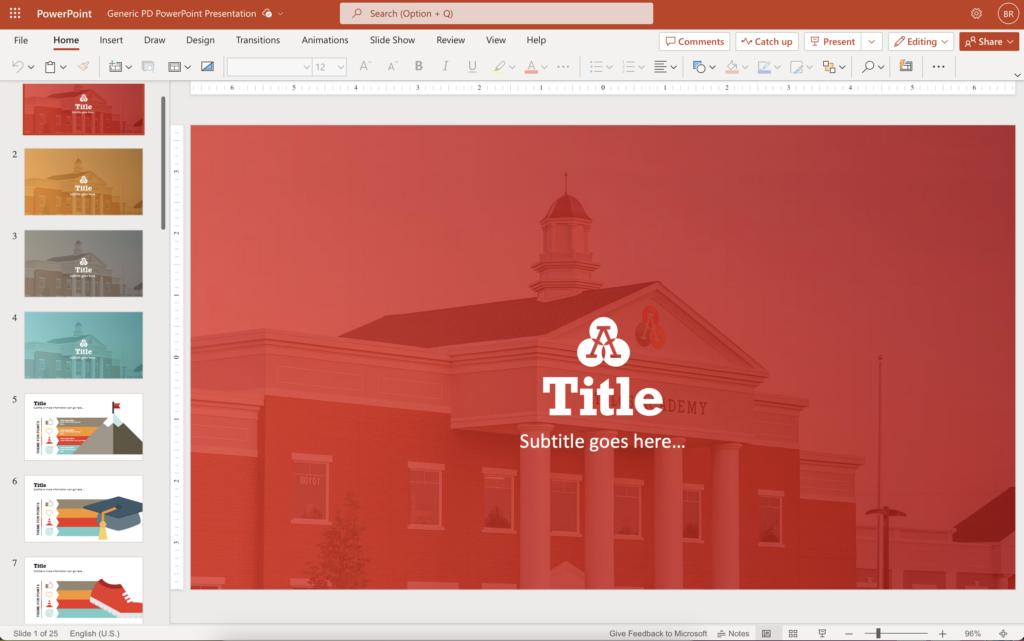The width and height of the screenshot is (1024, 641).
Task: Click the Present button
Action: 833,41
